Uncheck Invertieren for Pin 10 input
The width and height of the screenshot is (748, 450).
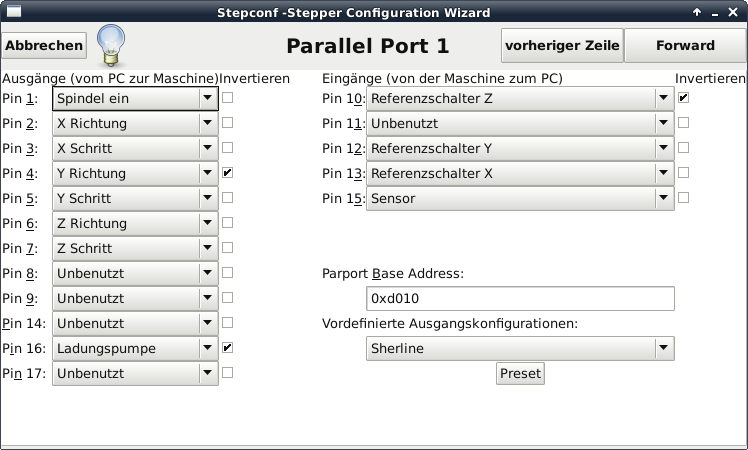click(684, 98)
